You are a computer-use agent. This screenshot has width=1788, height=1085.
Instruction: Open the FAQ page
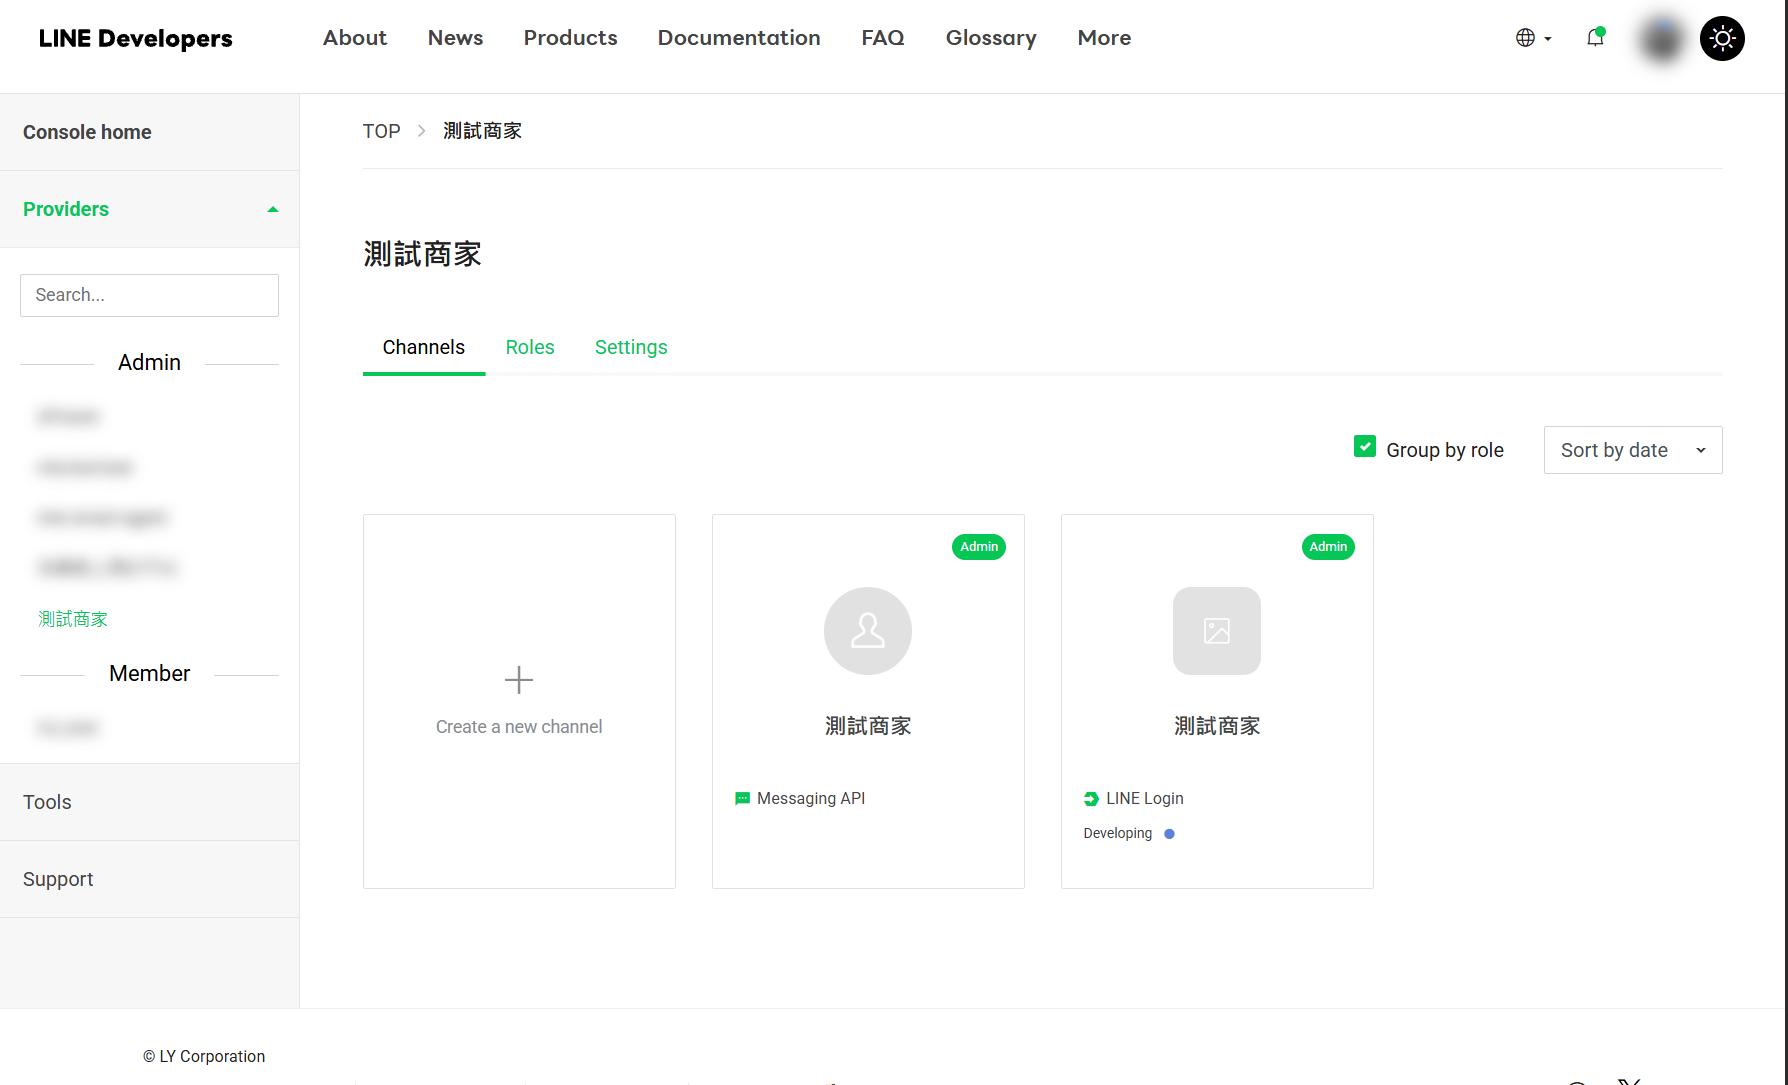[883, 38]
